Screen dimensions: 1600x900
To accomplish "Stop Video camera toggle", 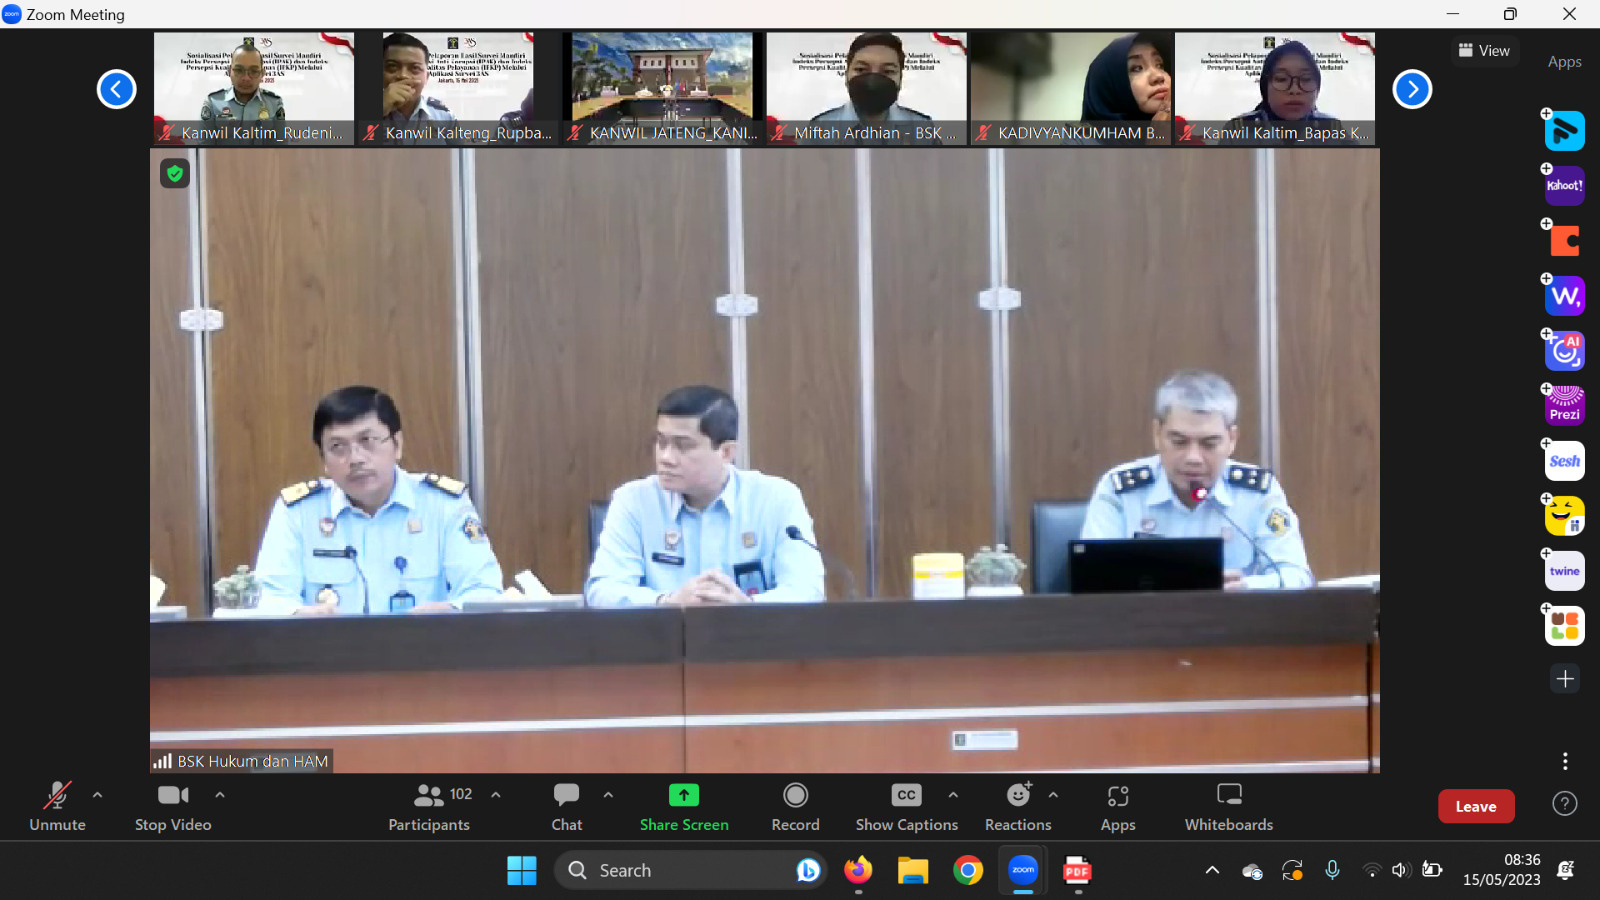I will coord(173,806).
